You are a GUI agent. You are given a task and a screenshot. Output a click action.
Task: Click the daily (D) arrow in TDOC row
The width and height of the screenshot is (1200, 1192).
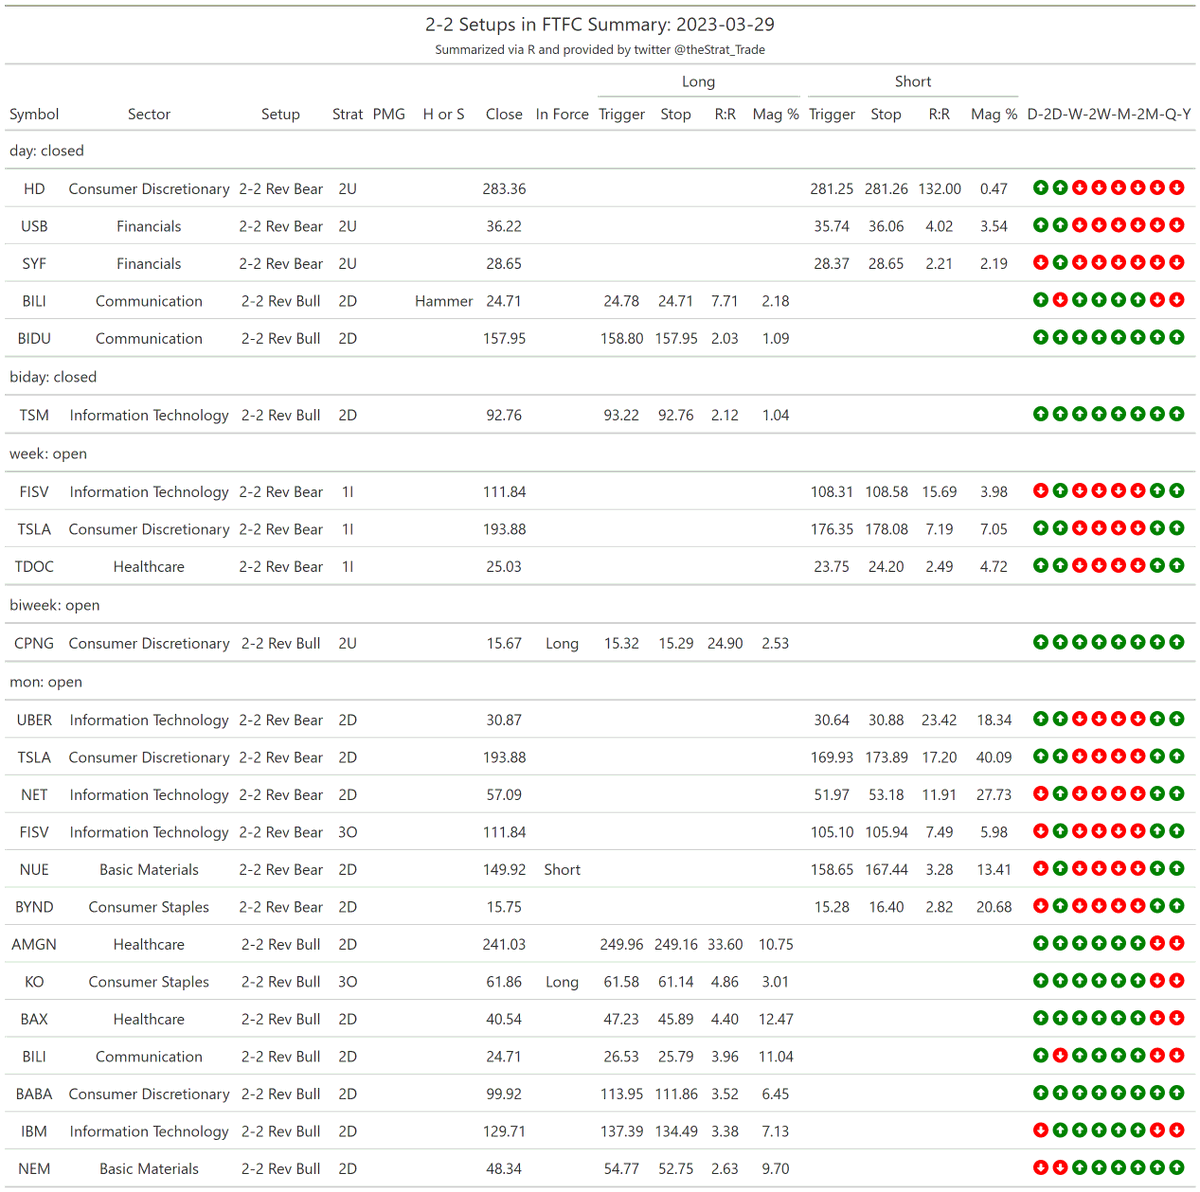coord(1041,565)
